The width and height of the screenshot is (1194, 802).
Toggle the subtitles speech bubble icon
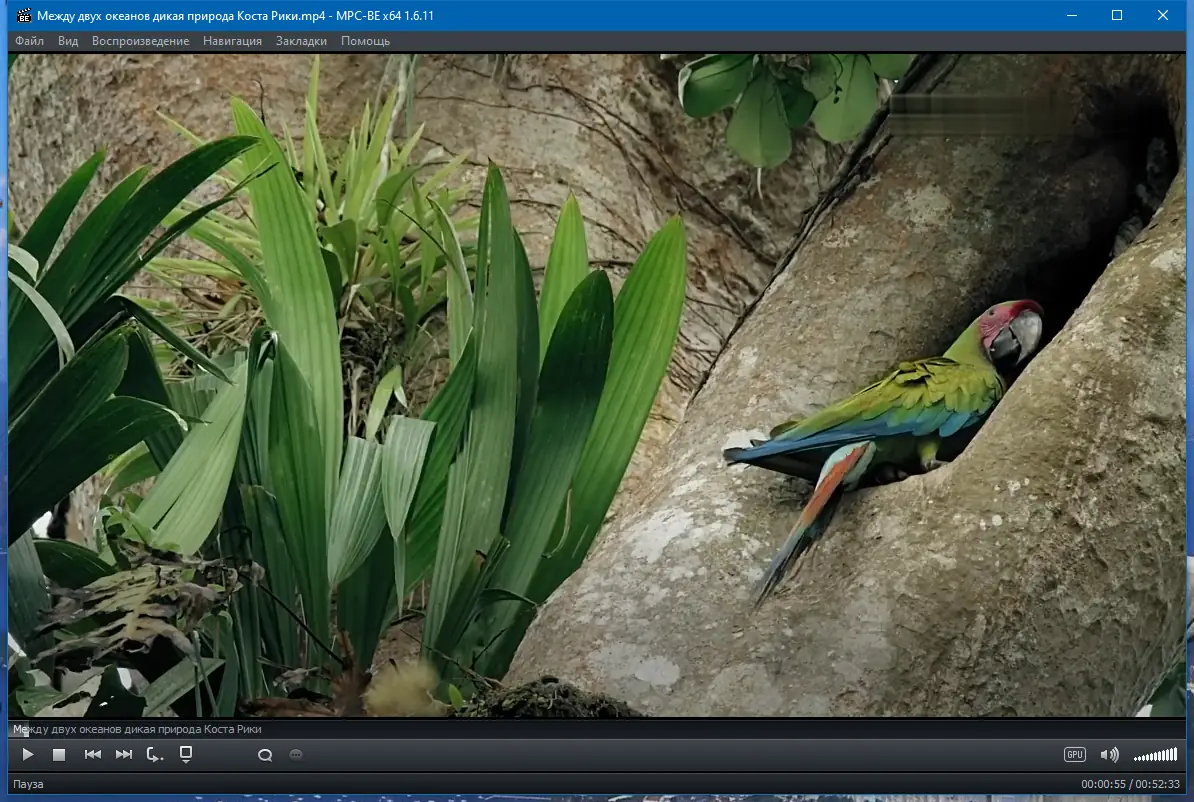click(x=294, y=757)
